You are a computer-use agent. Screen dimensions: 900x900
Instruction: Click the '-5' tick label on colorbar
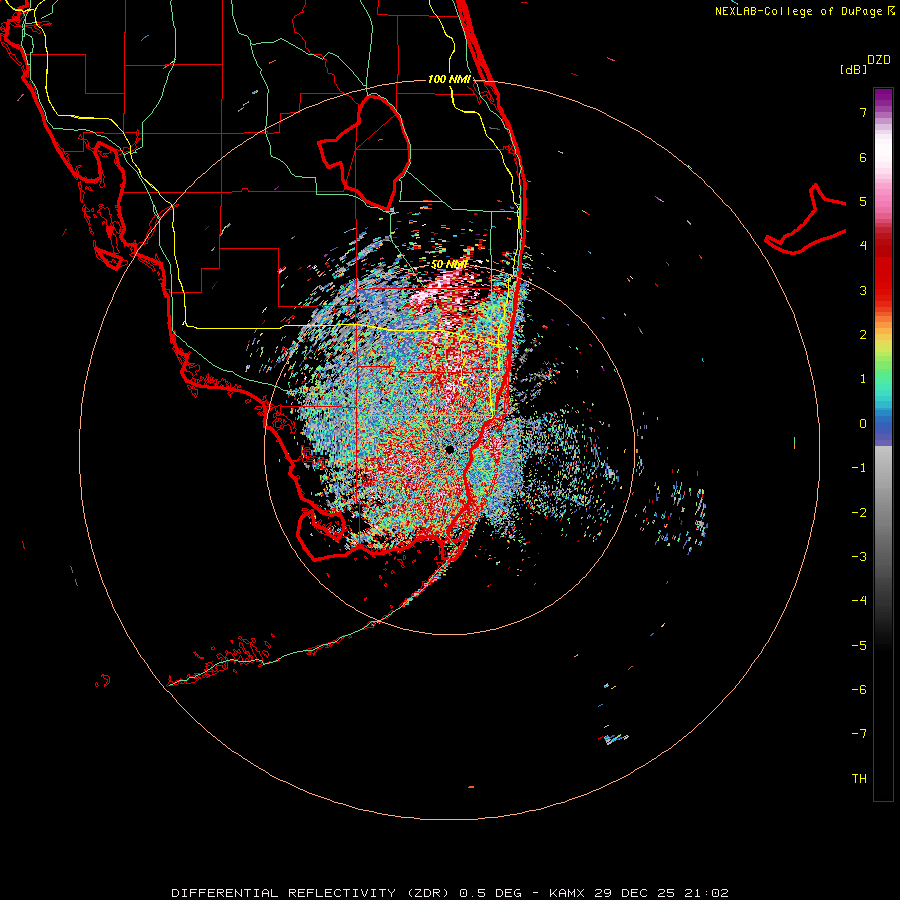pyautogui.click(x=859, y=646)
